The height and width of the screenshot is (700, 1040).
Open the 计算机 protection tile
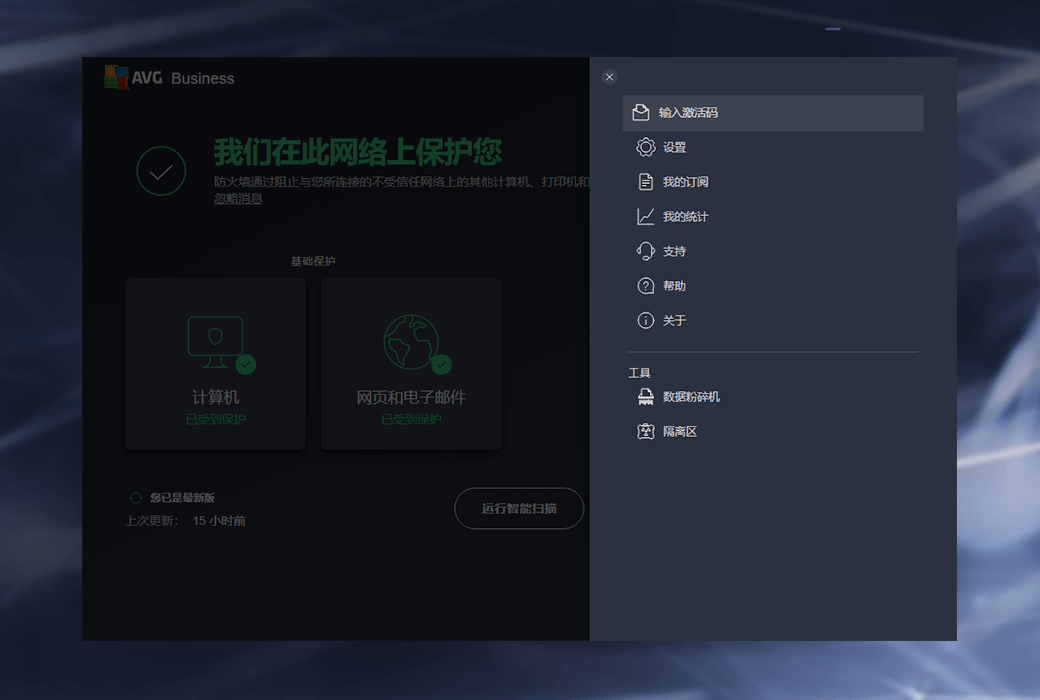[x=215, y=364]
